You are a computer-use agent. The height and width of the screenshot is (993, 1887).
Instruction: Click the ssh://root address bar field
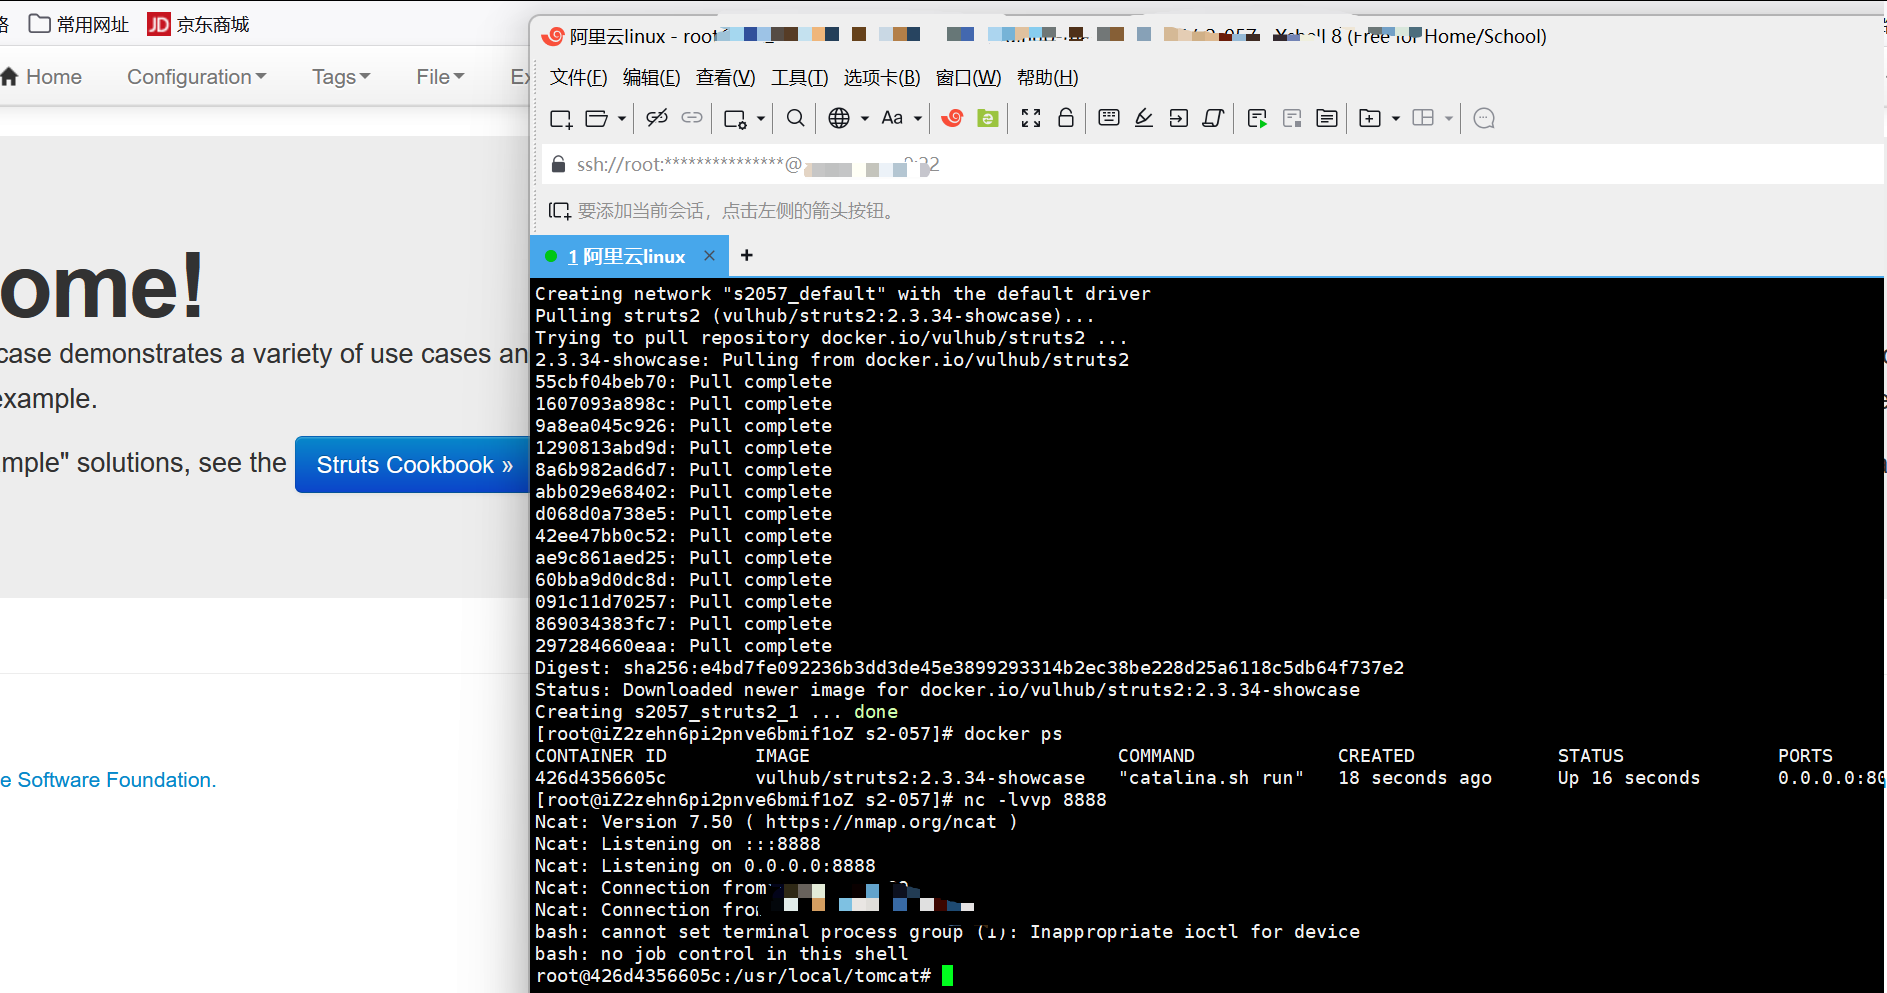[x=1212, y=165]
